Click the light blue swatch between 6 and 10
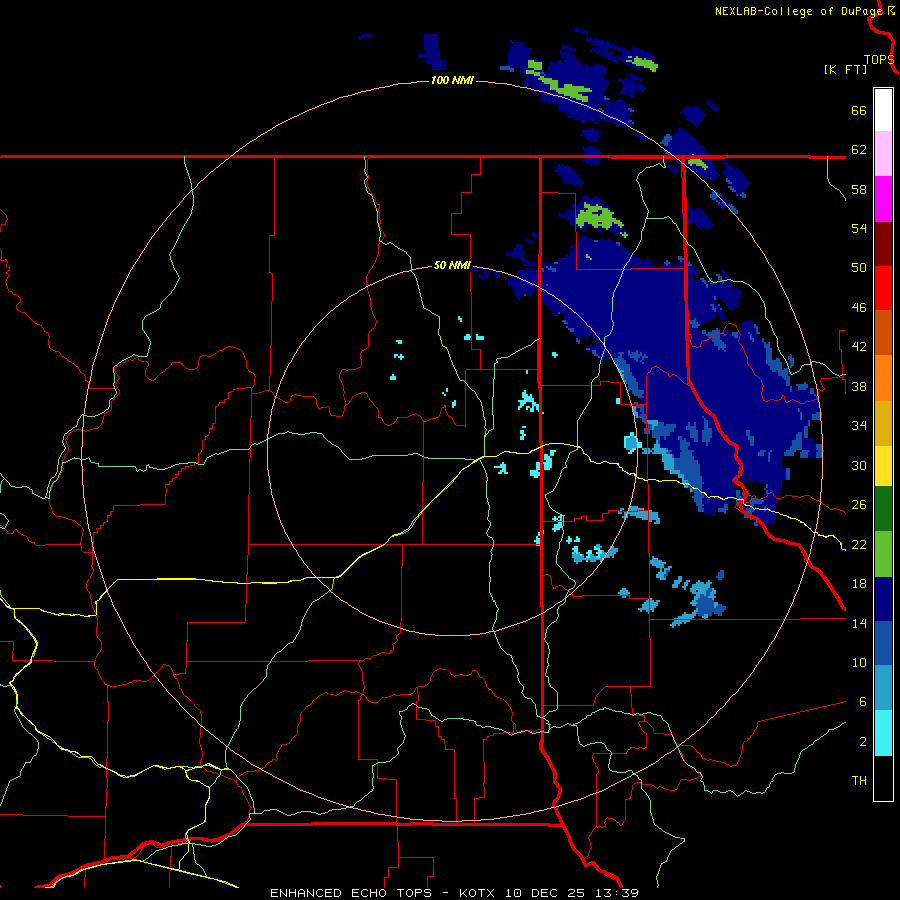 click(883, 687)
